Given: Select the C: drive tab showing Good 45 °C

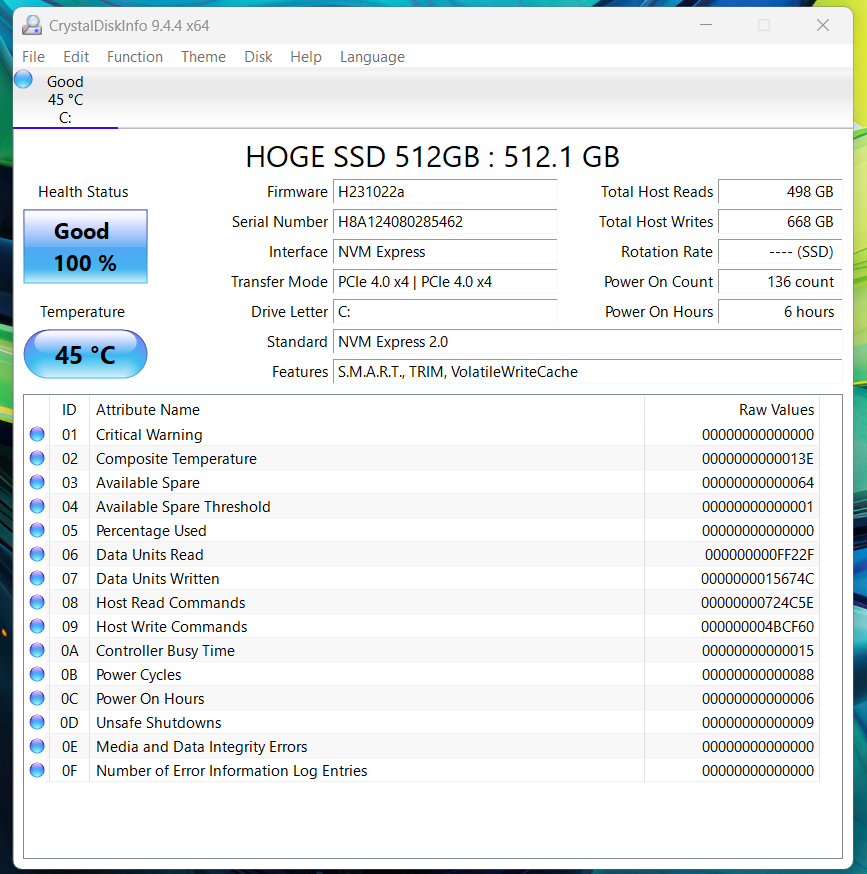Looking at the screenshot, I should point(66,99).
